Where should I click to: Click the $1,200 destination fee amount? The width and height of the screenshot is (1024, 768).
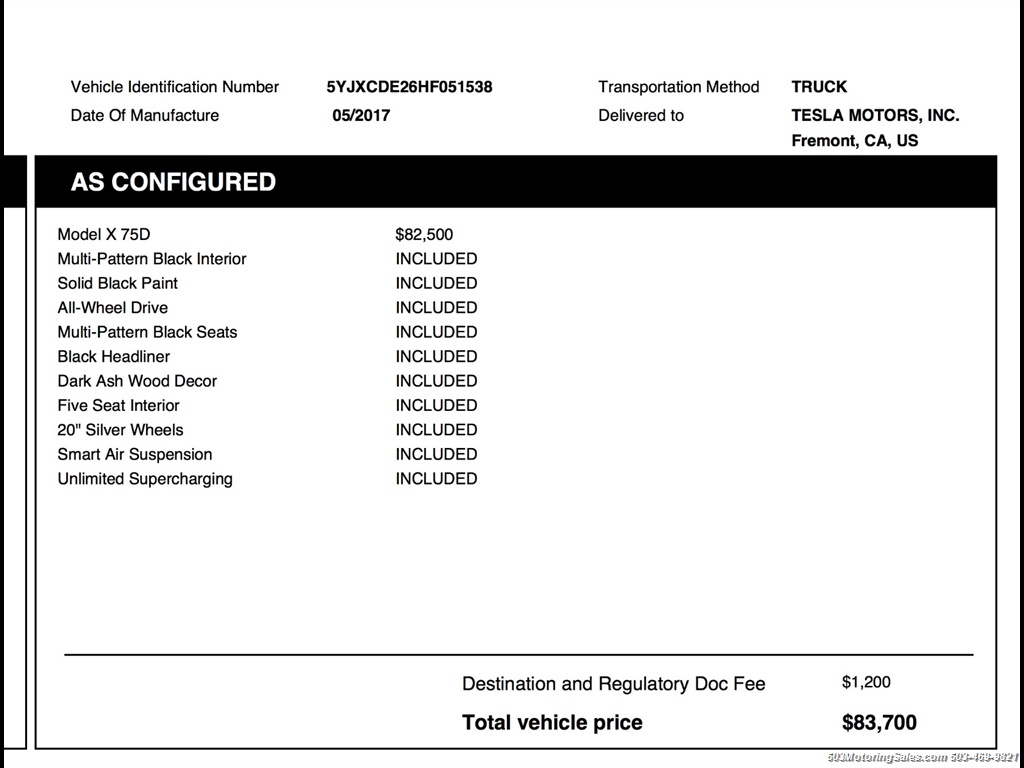click(866, 683)
